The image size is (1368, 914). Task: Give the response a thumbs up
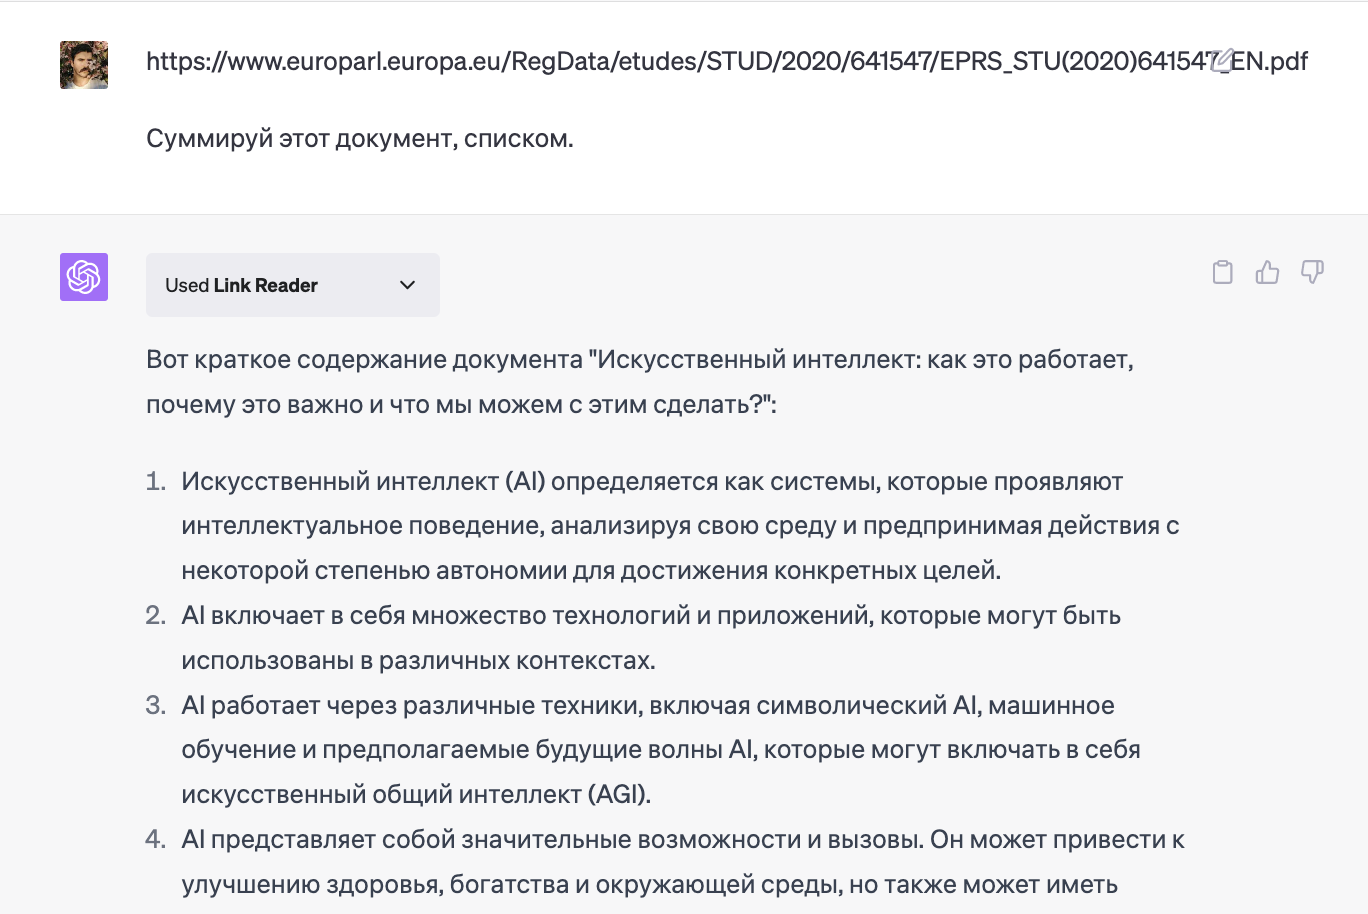click(x=1267, y=272)
